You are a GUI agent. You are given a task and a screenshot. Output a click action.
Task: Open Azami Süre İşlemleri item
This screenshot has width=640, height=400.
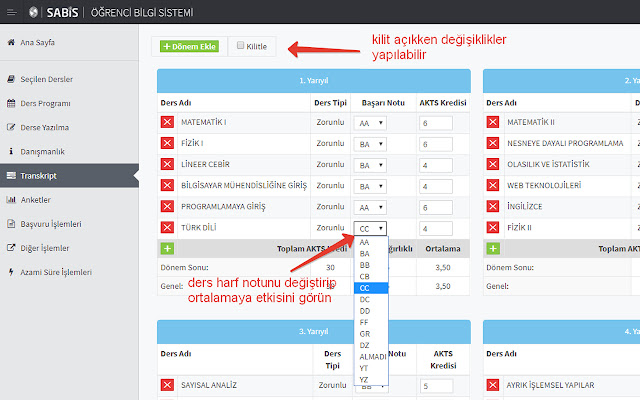(x=56, y=272)
